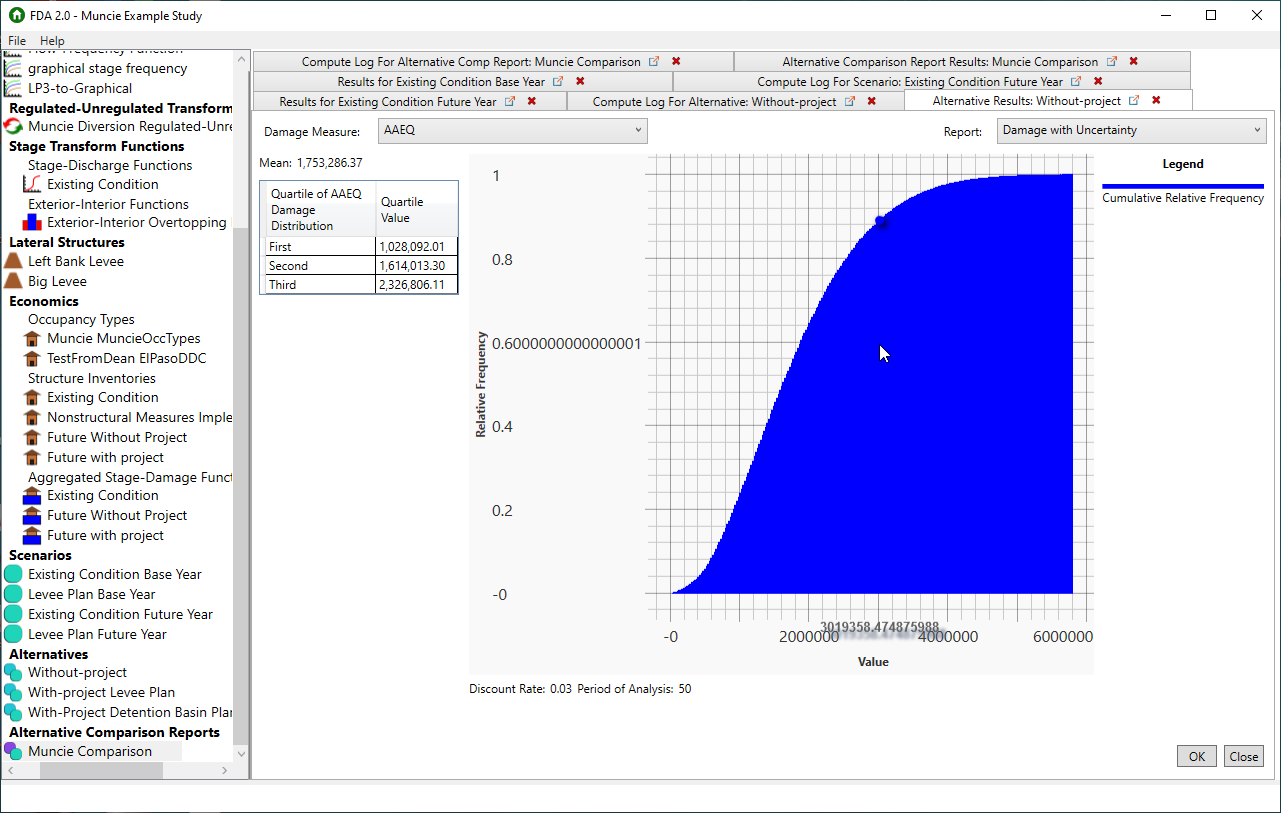Open the Muncie Diversion Regulated-Unregulated transform icon
Viewport: 1281px width, 813px height.
[x=15, y=126]
